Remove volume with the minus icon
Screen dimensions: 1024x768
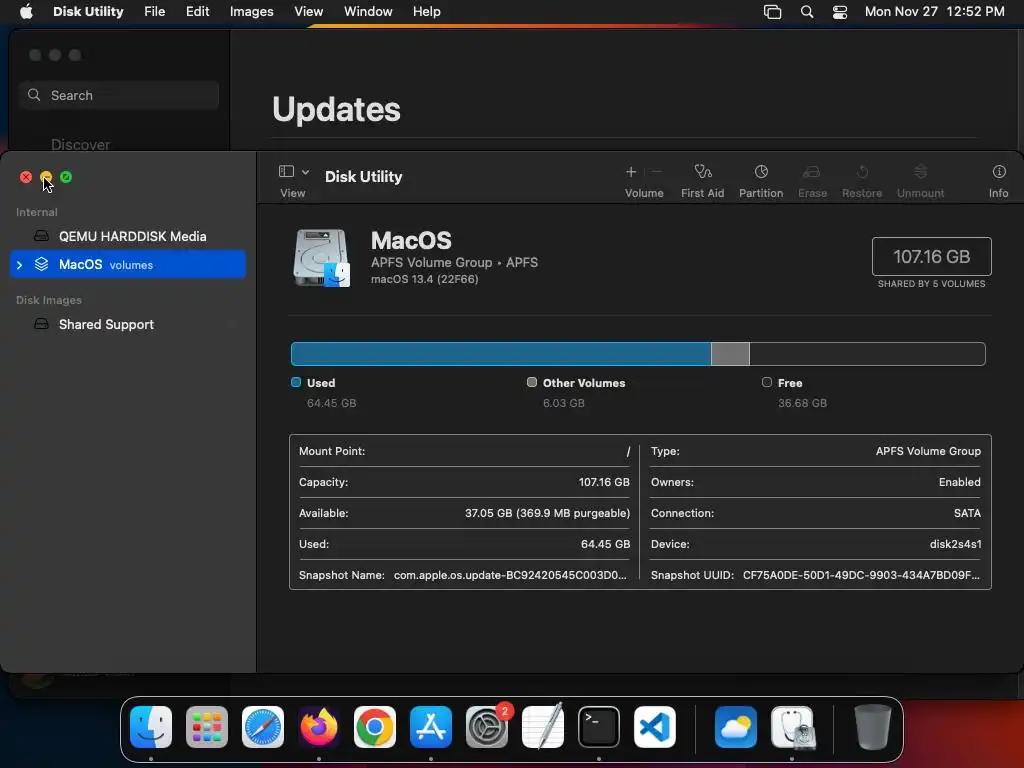[x=657, y=172]
